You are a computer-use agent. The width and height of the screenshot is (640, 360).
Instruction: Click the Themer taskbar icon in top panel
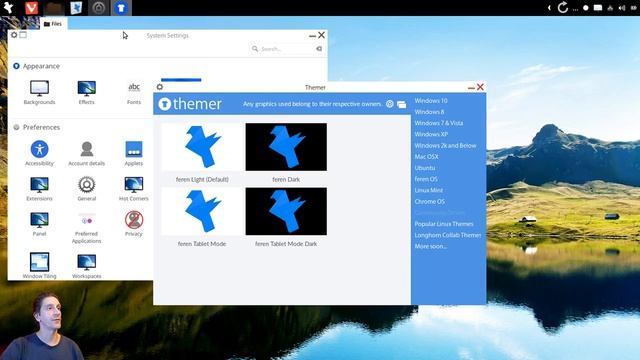tap(120, 8)
